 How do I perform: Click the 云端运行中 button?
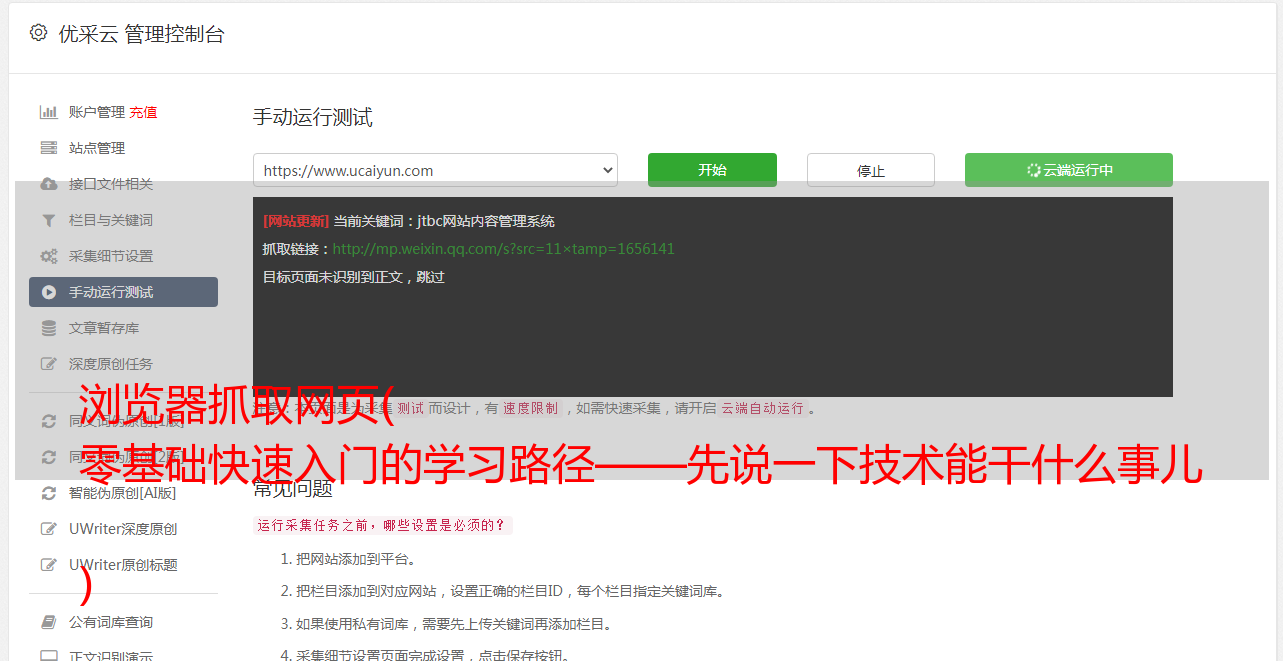1069,170
